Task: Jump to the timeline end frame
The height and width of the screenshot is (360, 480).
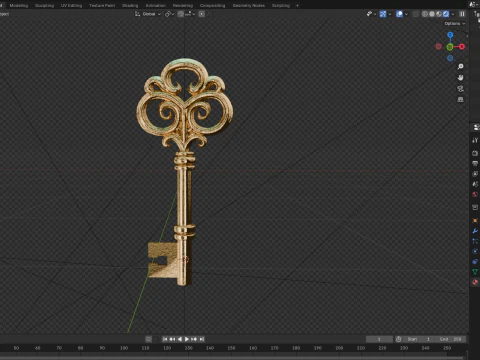Action: pos(201,339)
